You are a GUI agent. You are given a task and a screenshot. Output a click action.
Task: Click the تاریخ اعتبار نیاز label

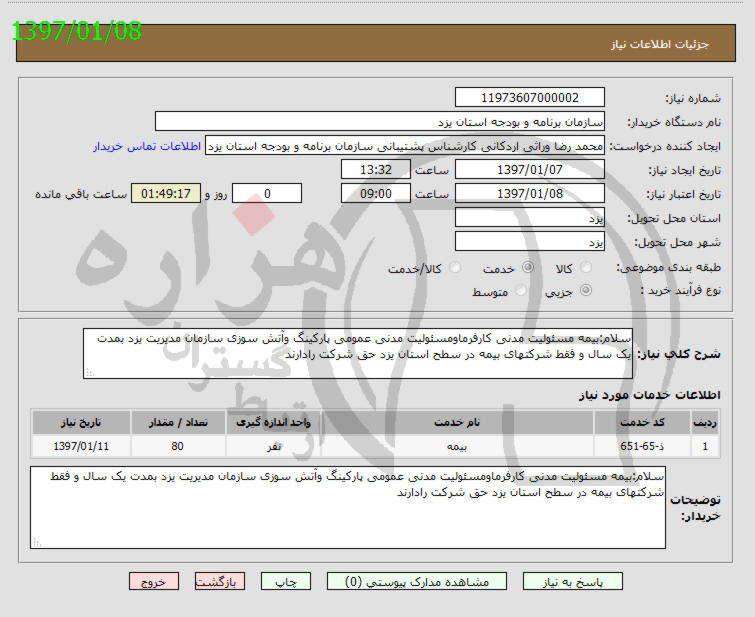click(x=683, y=194)
